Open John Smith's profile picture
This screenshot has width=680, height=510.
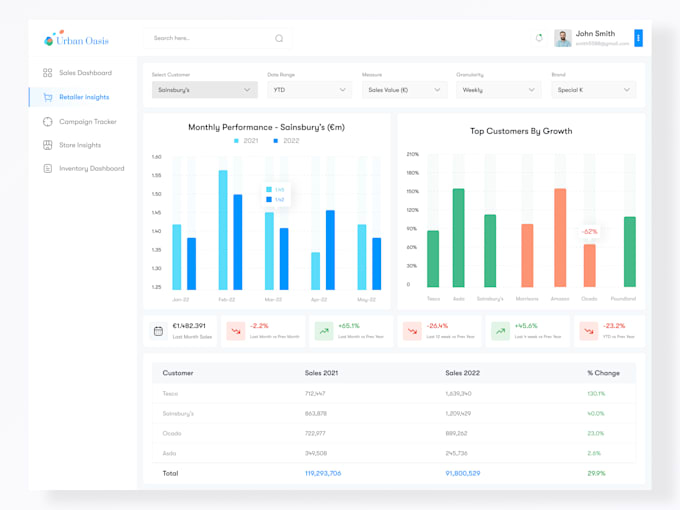(562, 38)
